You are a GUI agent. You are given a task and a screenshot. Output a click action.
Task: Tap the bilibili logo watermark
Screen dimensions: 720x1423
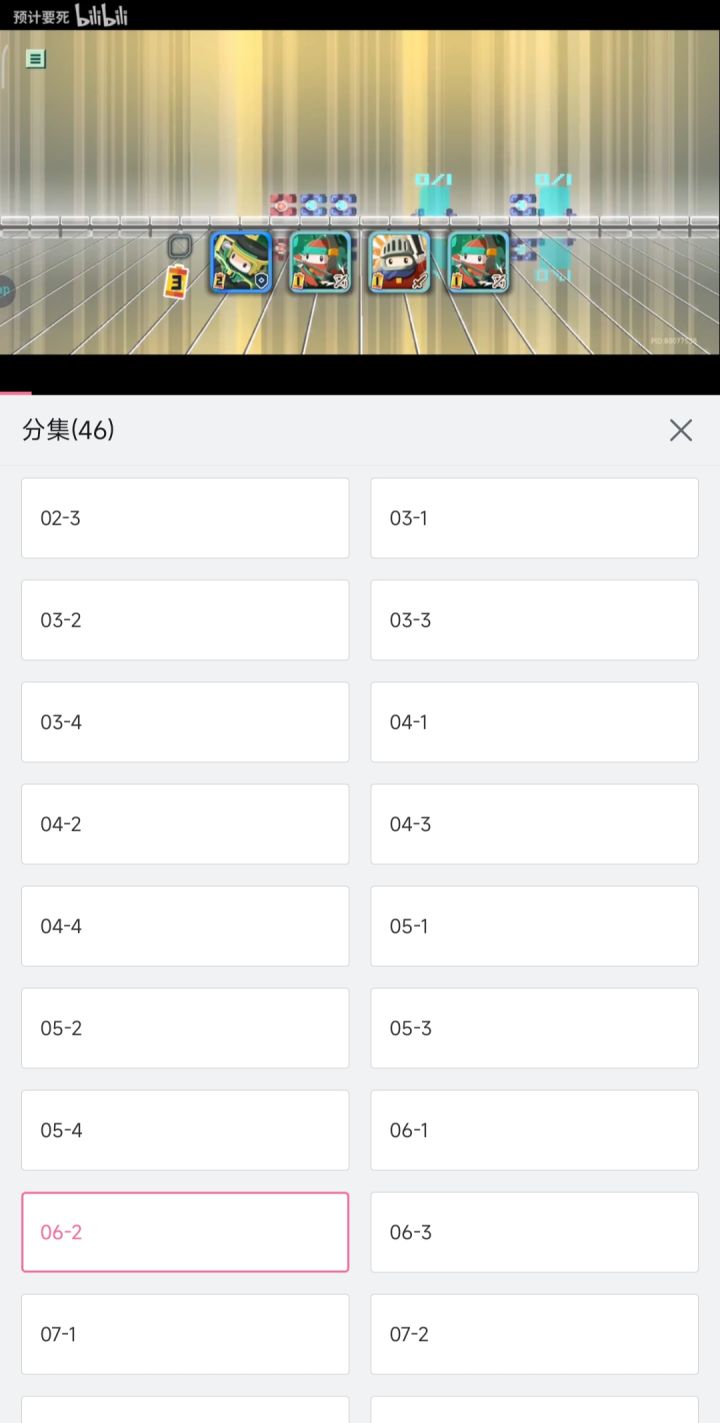point(101,16)
